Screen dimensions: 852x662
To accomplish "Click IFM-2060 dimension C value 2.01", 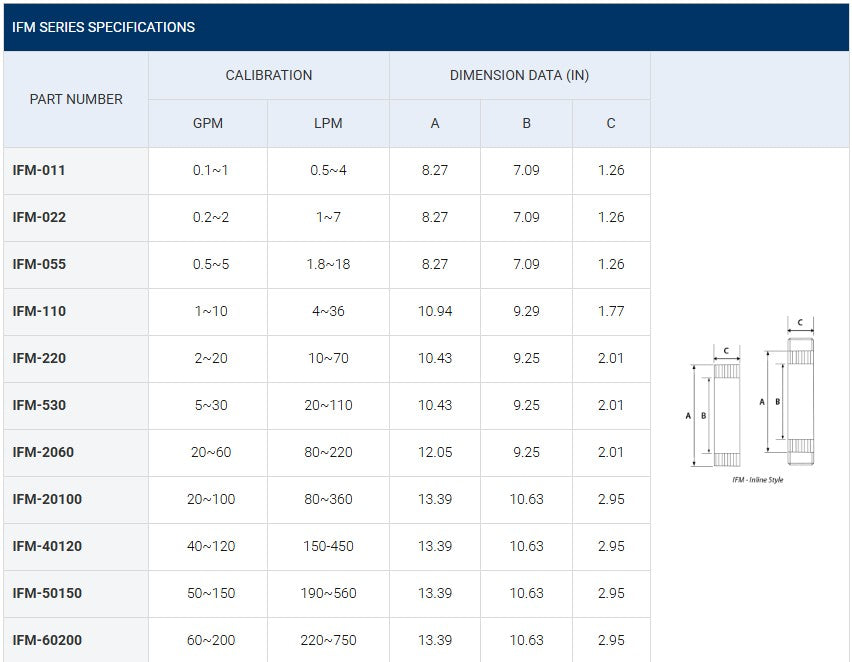I will (611, 452).
